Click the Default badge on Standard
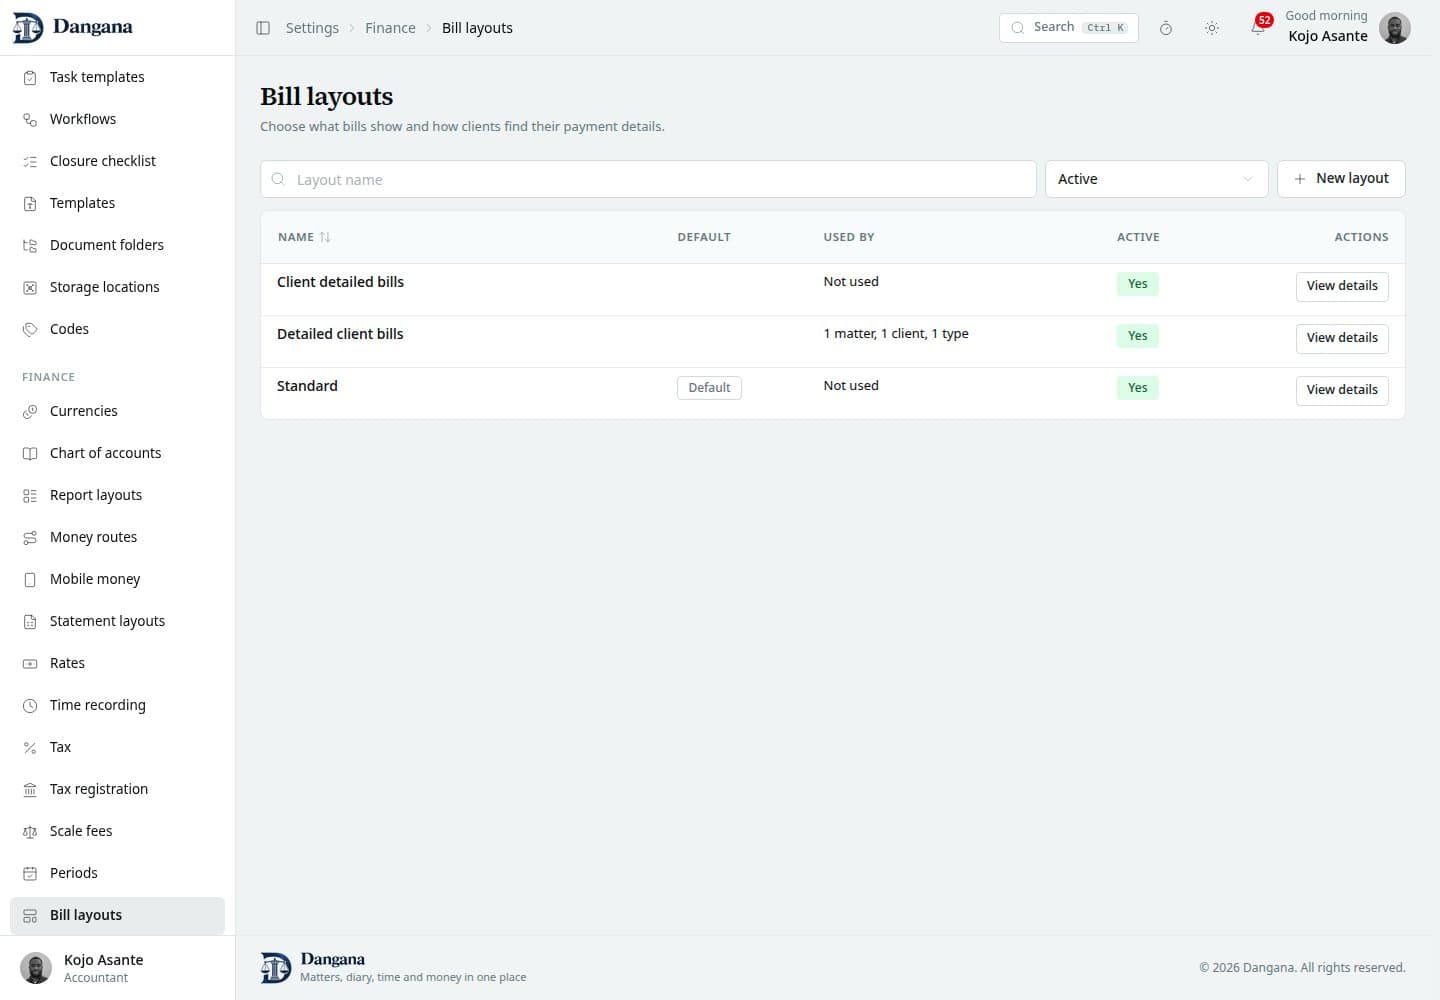Screen dimensions: 1440x1000 point(709,388)
